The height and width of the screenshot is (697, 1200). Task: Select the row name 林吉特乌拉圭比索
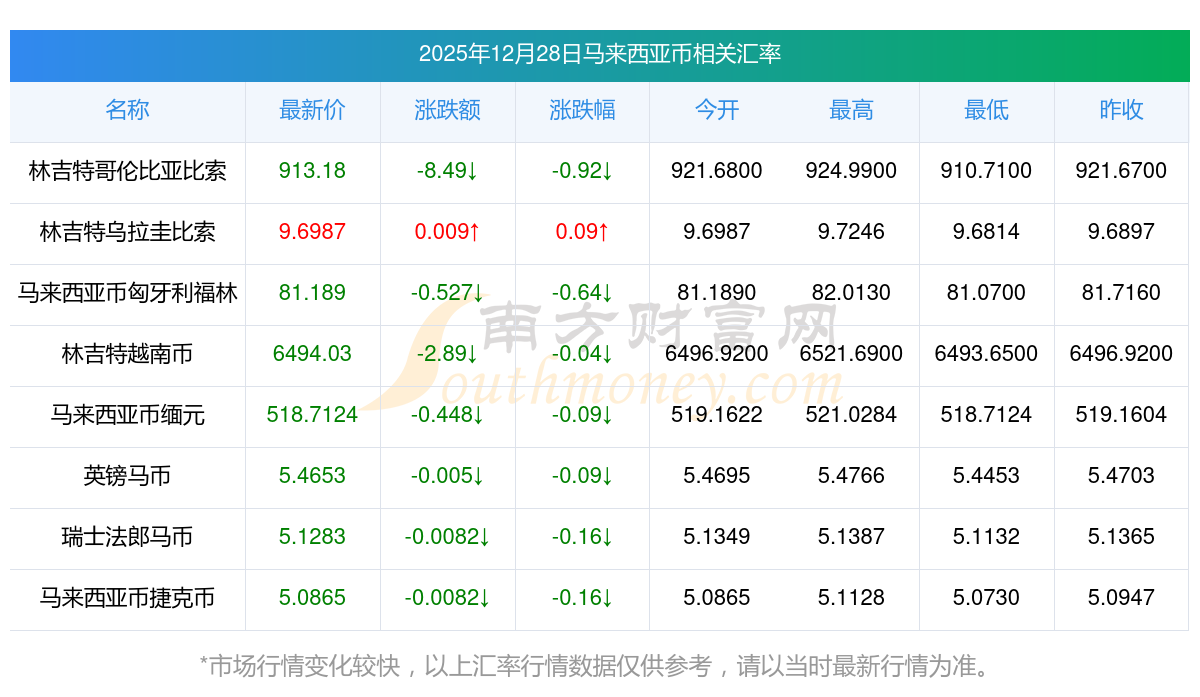point(127,232)
